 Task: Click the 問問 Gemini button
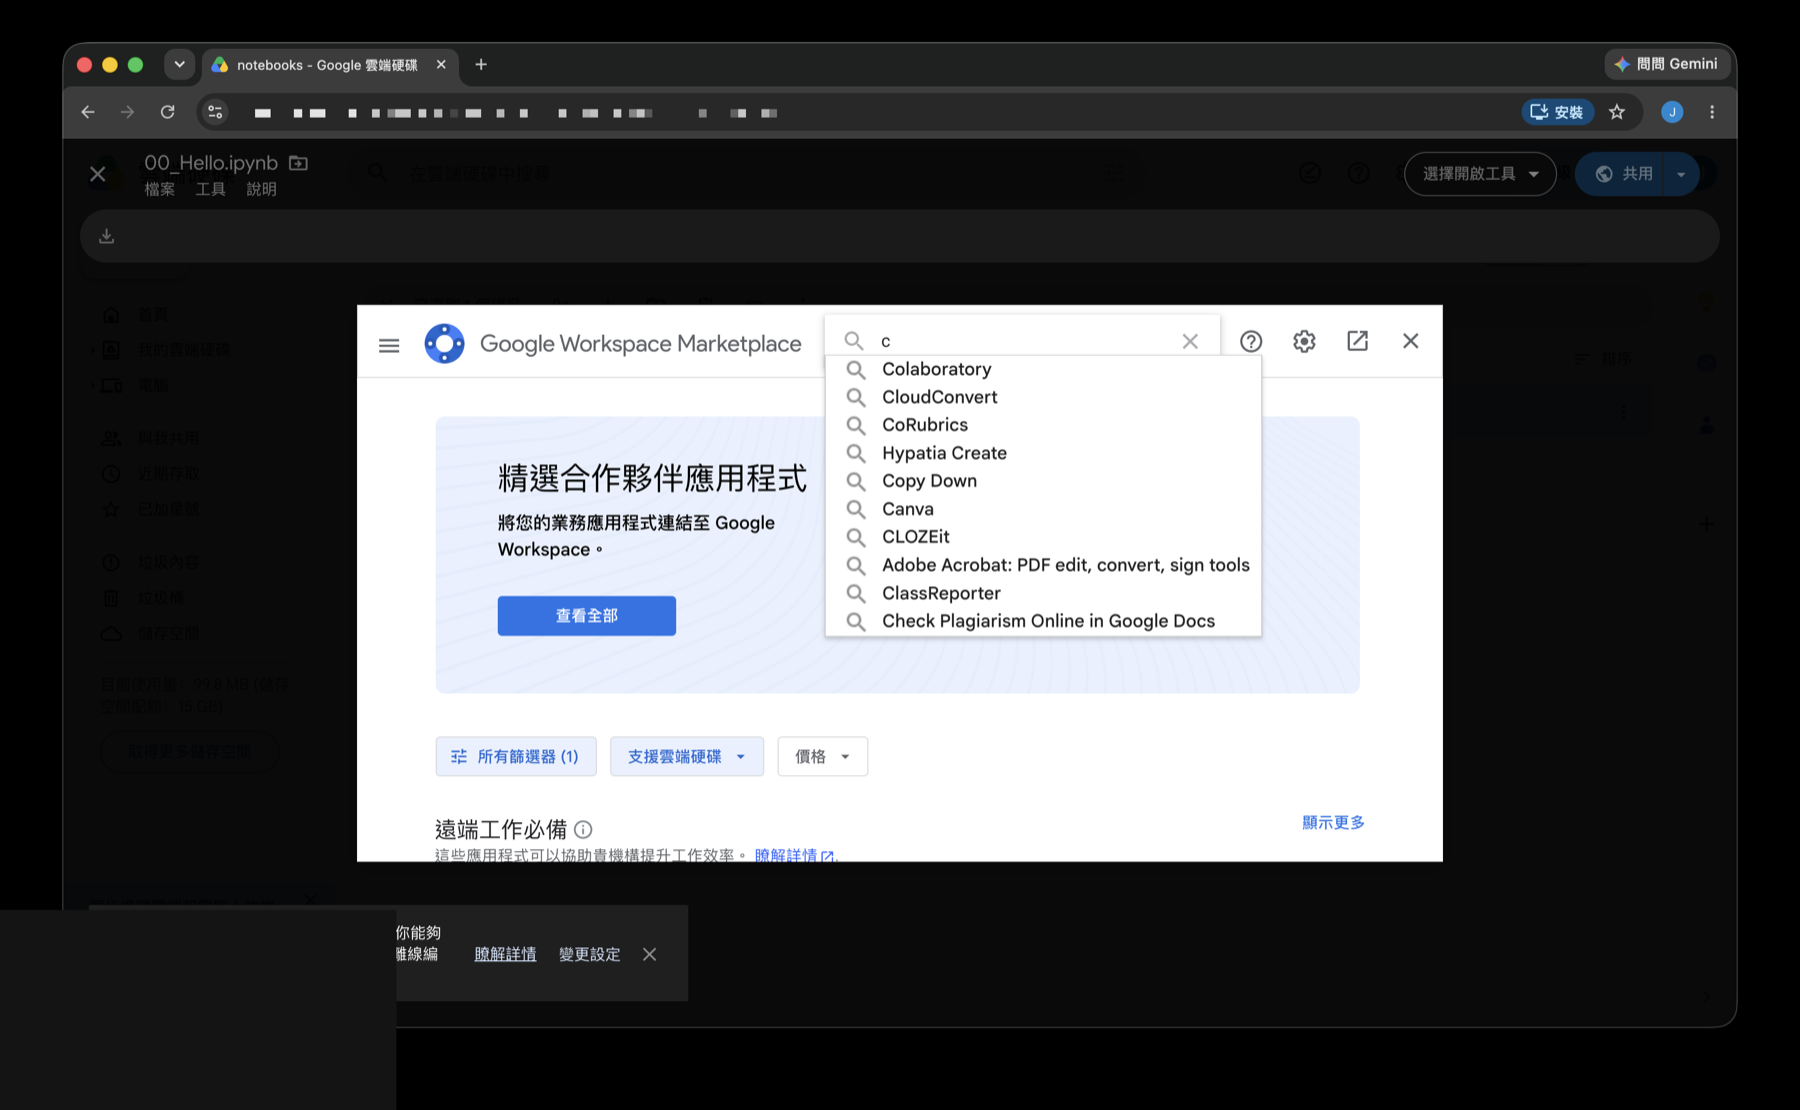[1667, 64]
